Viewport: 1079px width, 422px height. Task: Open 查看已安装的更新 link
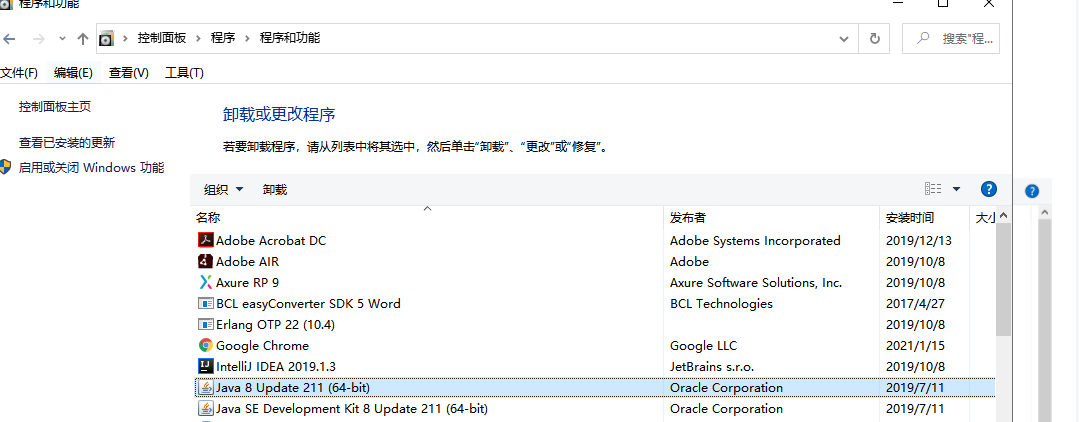pos(67,143)
